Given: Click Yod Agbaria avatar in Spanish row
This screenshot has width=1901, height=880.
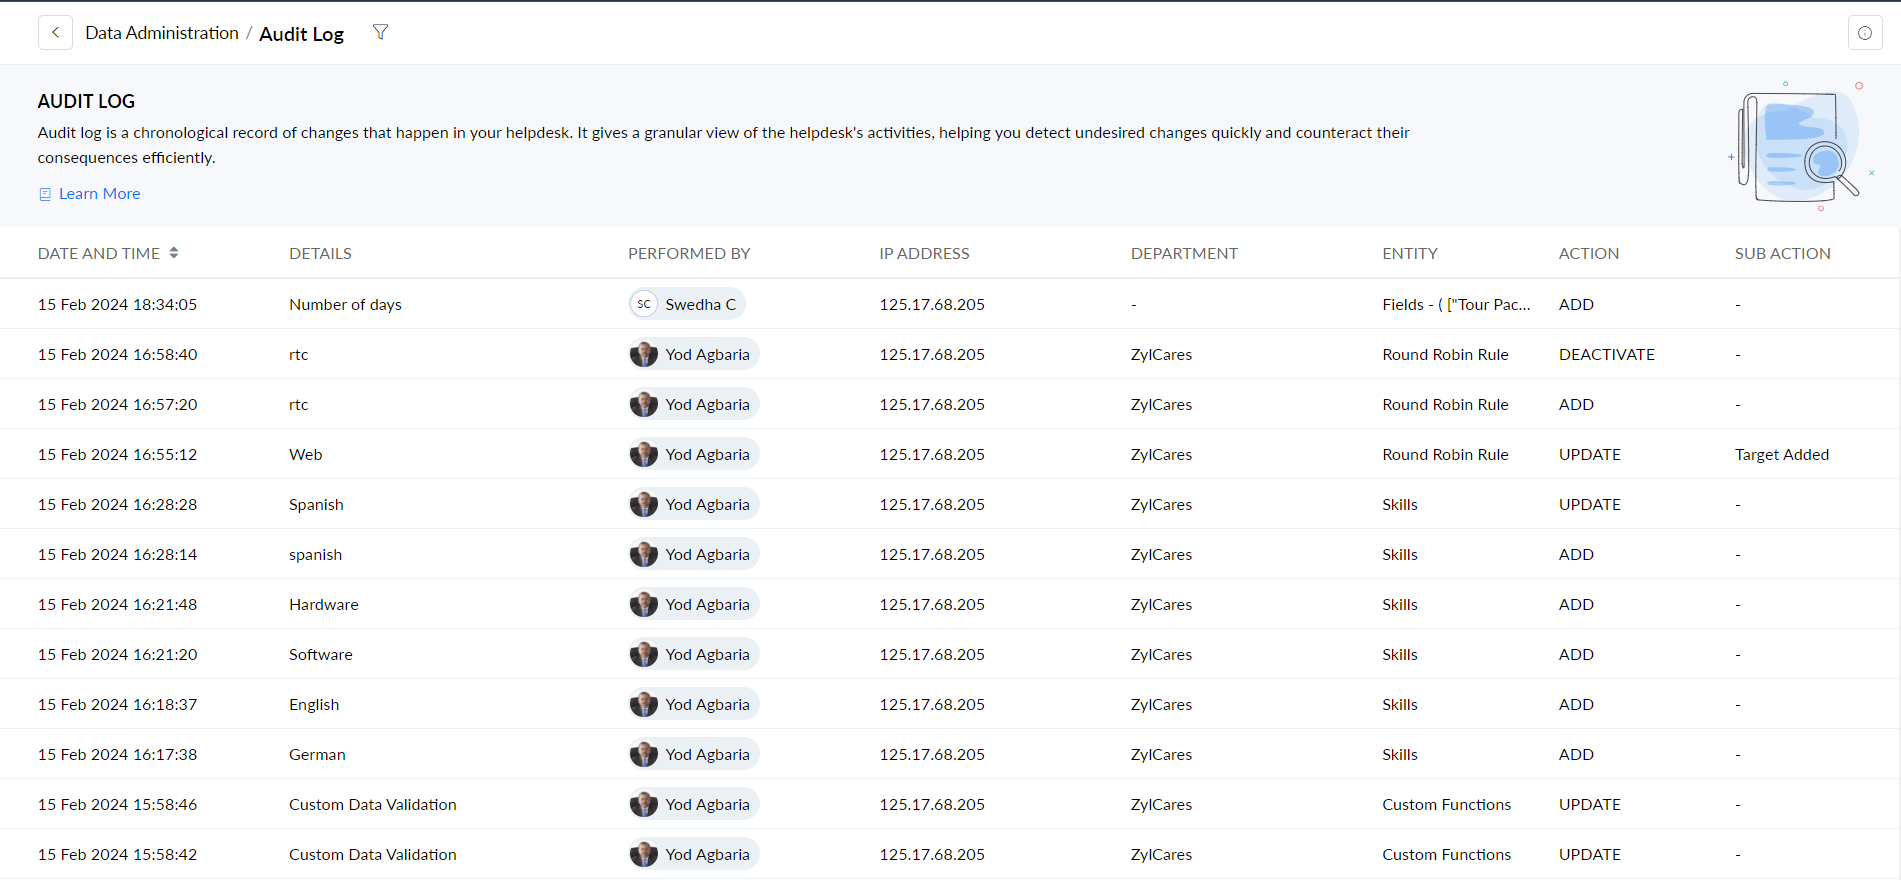Looking at the screenshot, I should pyautogui.click(x=644, y=504).
